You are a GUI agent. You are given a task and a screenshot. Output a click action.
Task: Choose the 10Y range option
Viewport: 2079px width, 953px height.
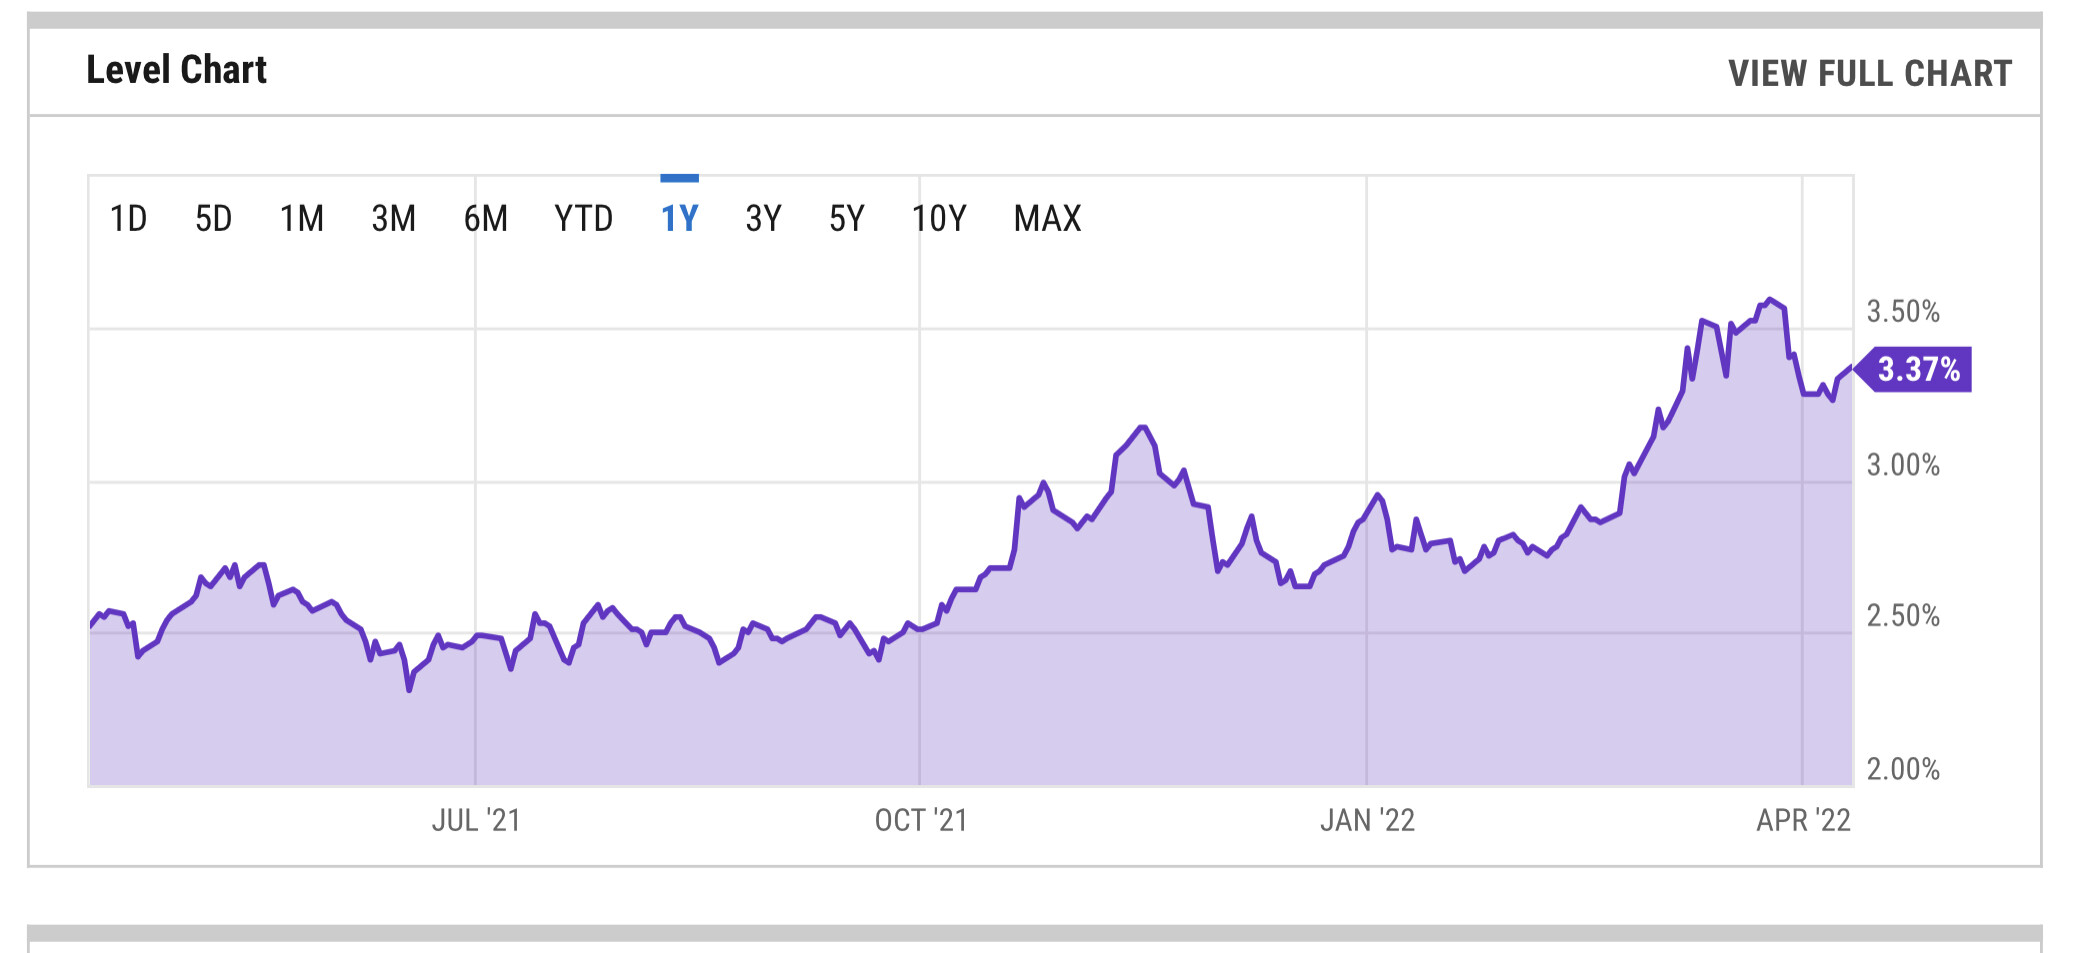939,218
